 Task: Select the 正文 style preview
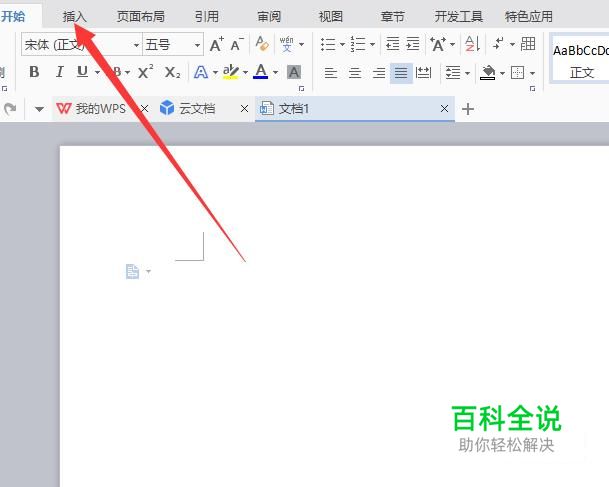tap(579, 59)
